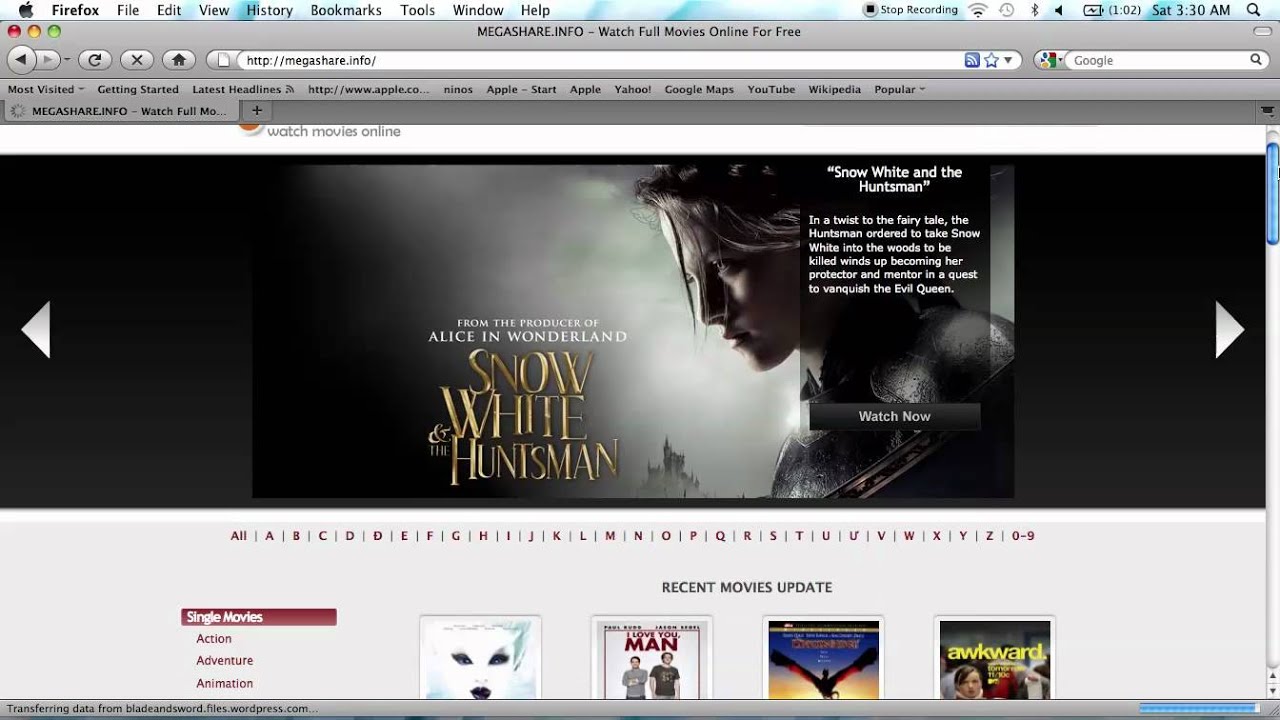The image size is (1280, 720).
Task: Open the dragon movie poster thumbnail
Action: pyautogui.click(x=823, y=659)
